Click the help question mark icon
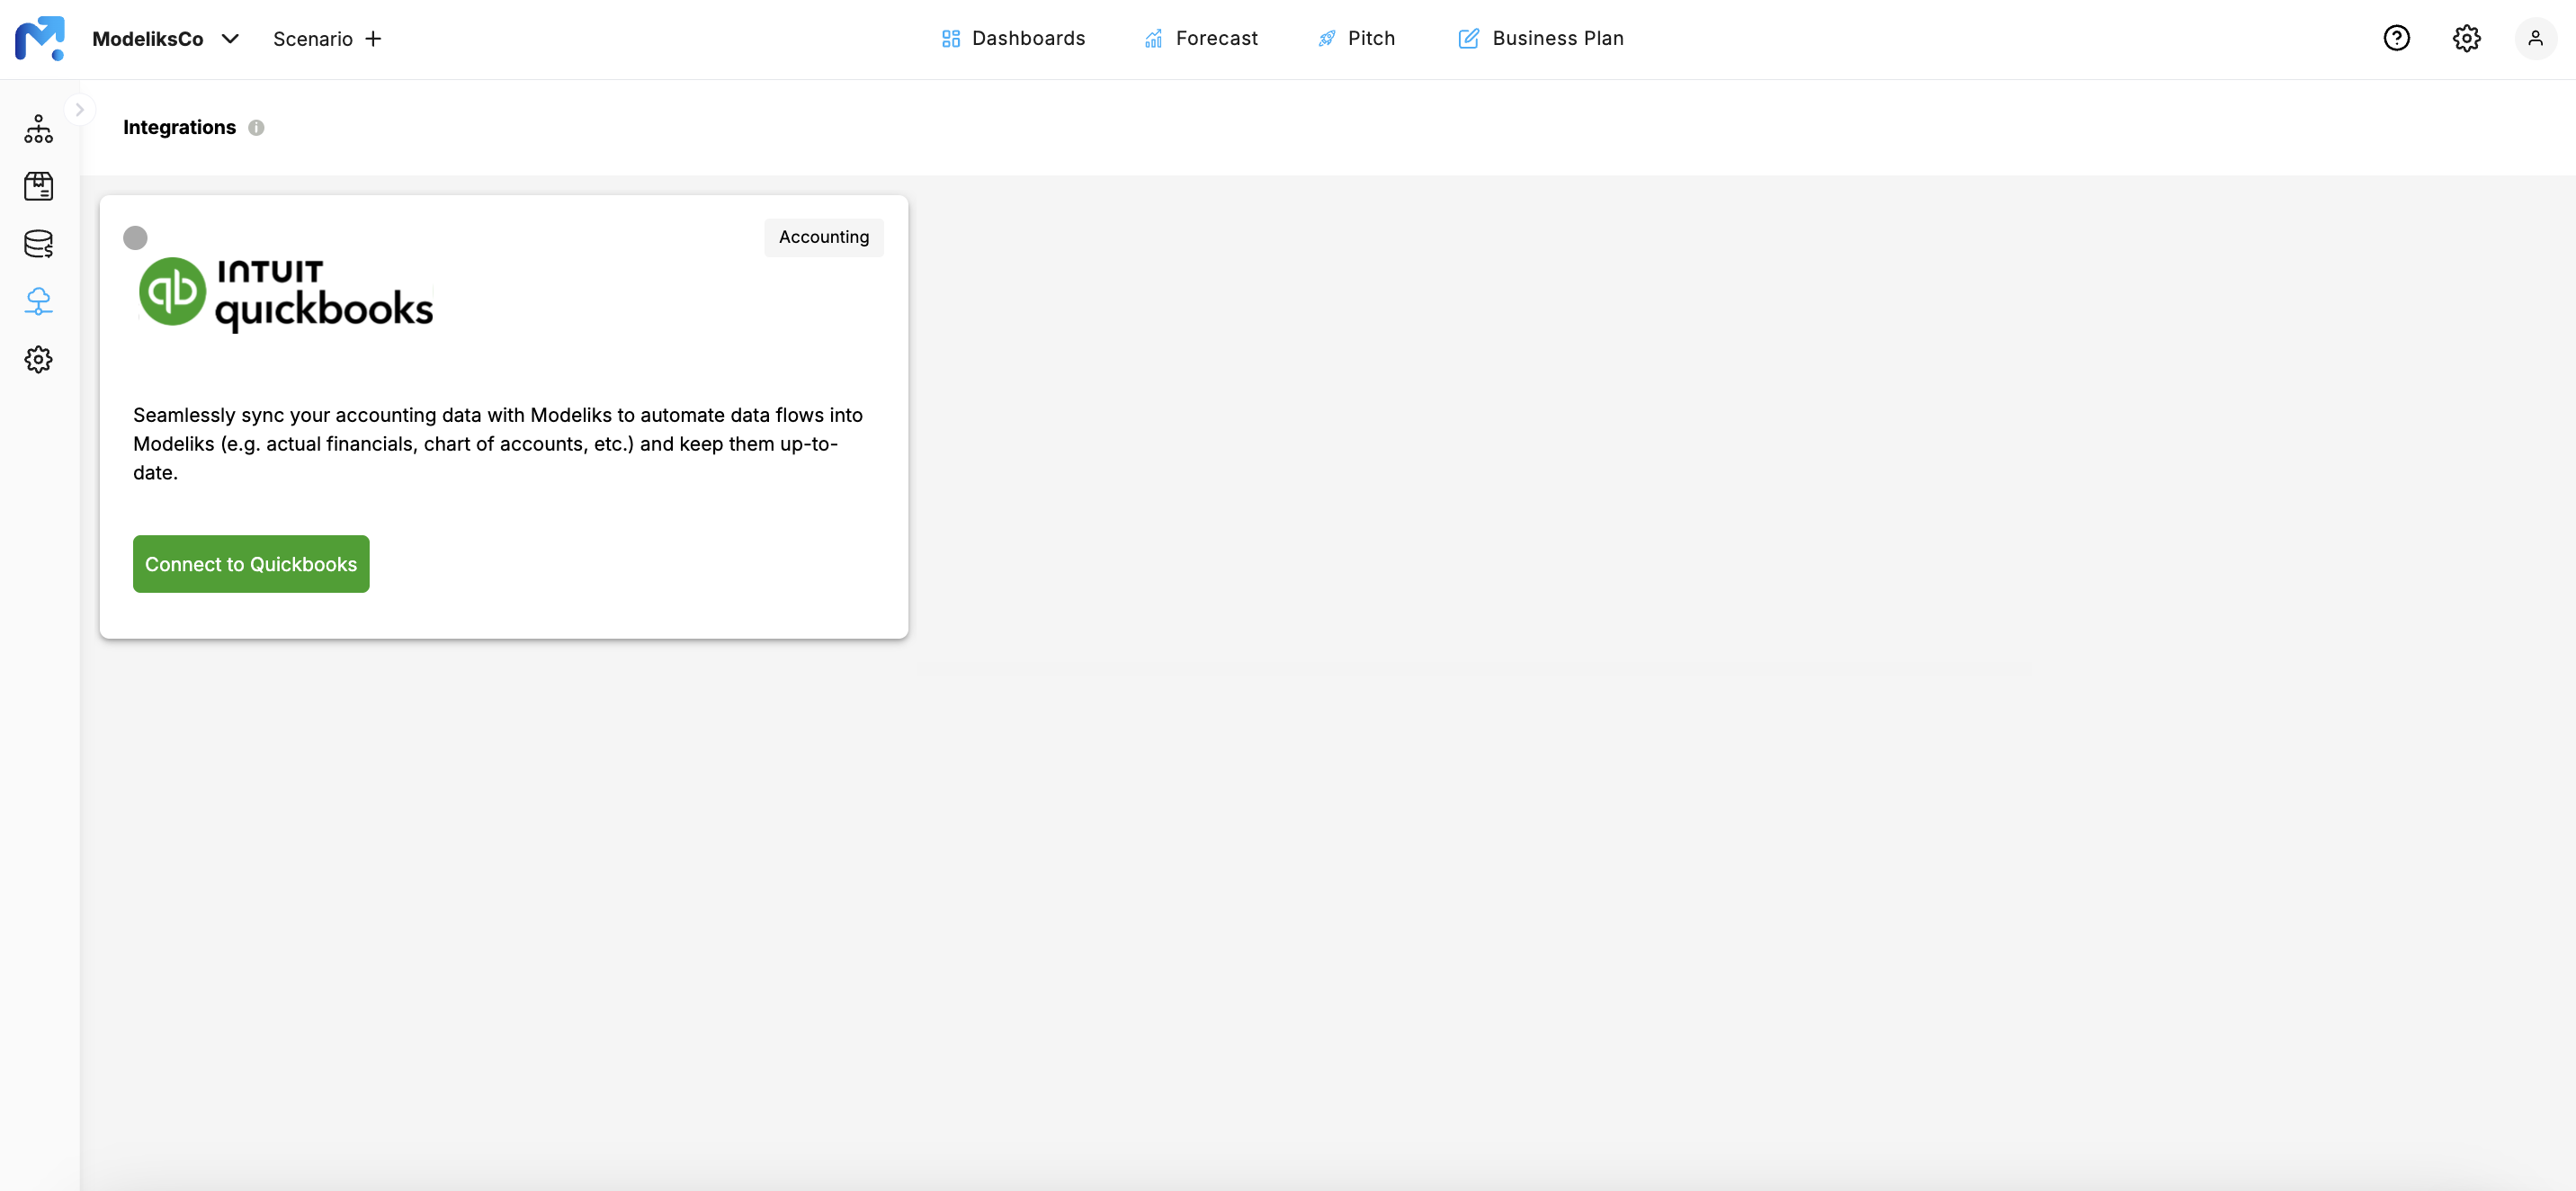2576x1191 pixels. 2397,37
